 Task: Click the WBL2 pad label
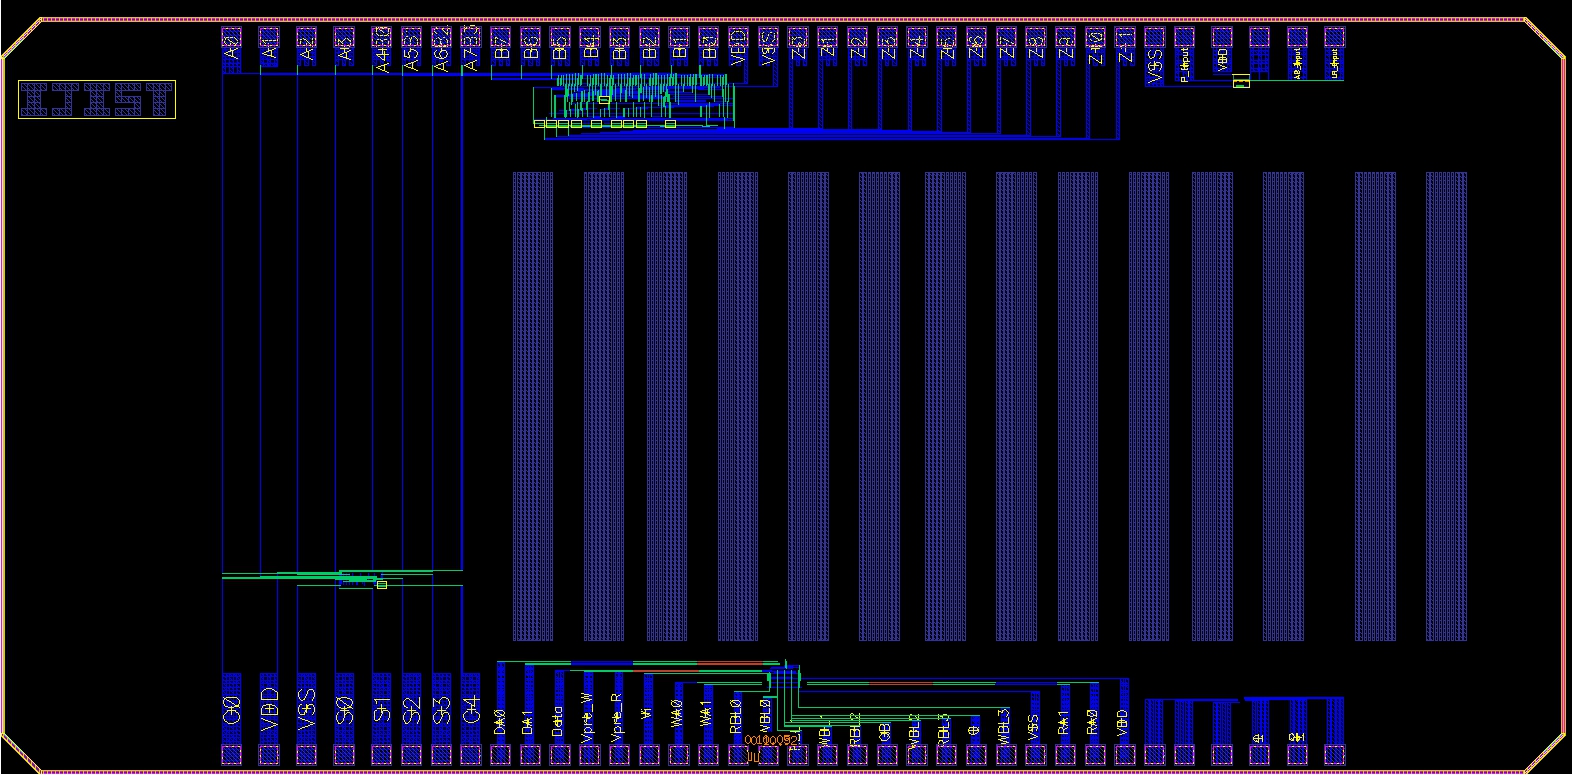915,729
